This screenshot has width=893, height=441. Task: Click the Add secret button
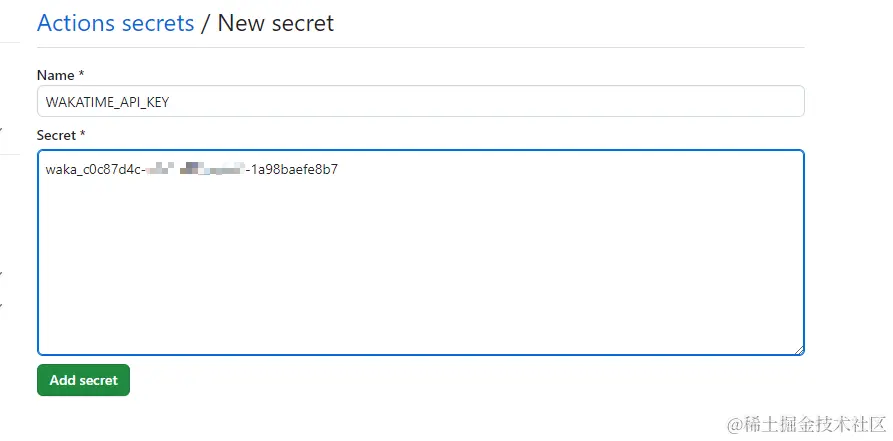point(83,380)
